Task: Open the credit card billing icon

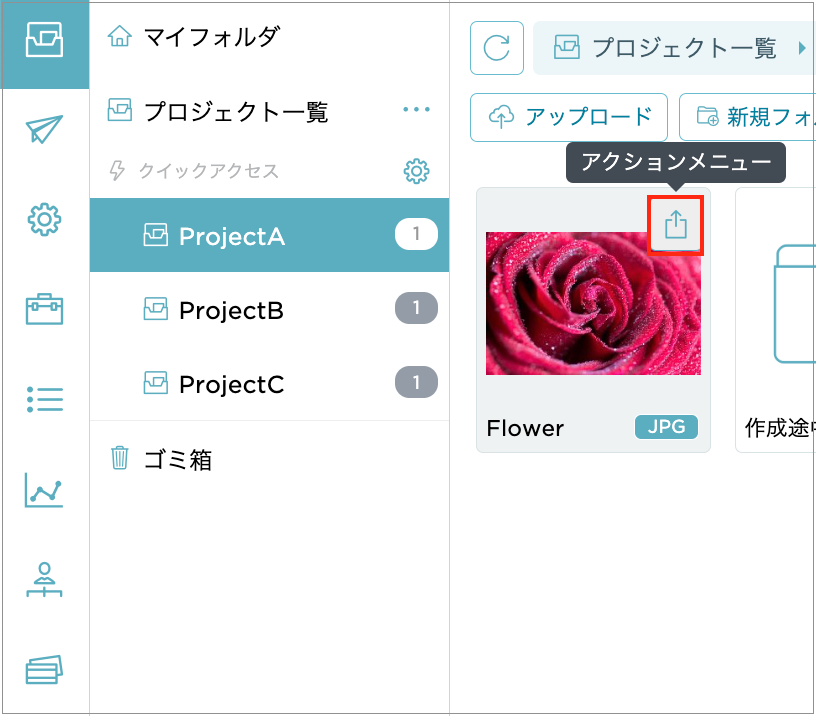Action: click(x=44, y=669)
